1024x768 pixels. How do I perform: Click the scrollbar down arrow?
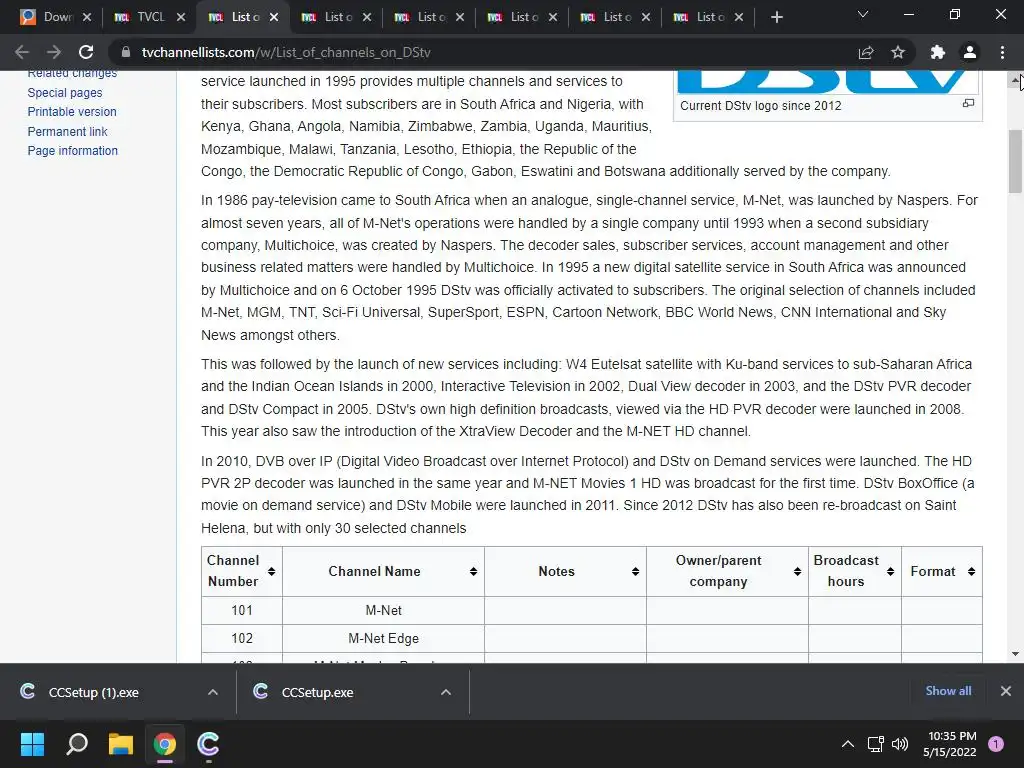pyautogui.click(x=1015, y=654)
